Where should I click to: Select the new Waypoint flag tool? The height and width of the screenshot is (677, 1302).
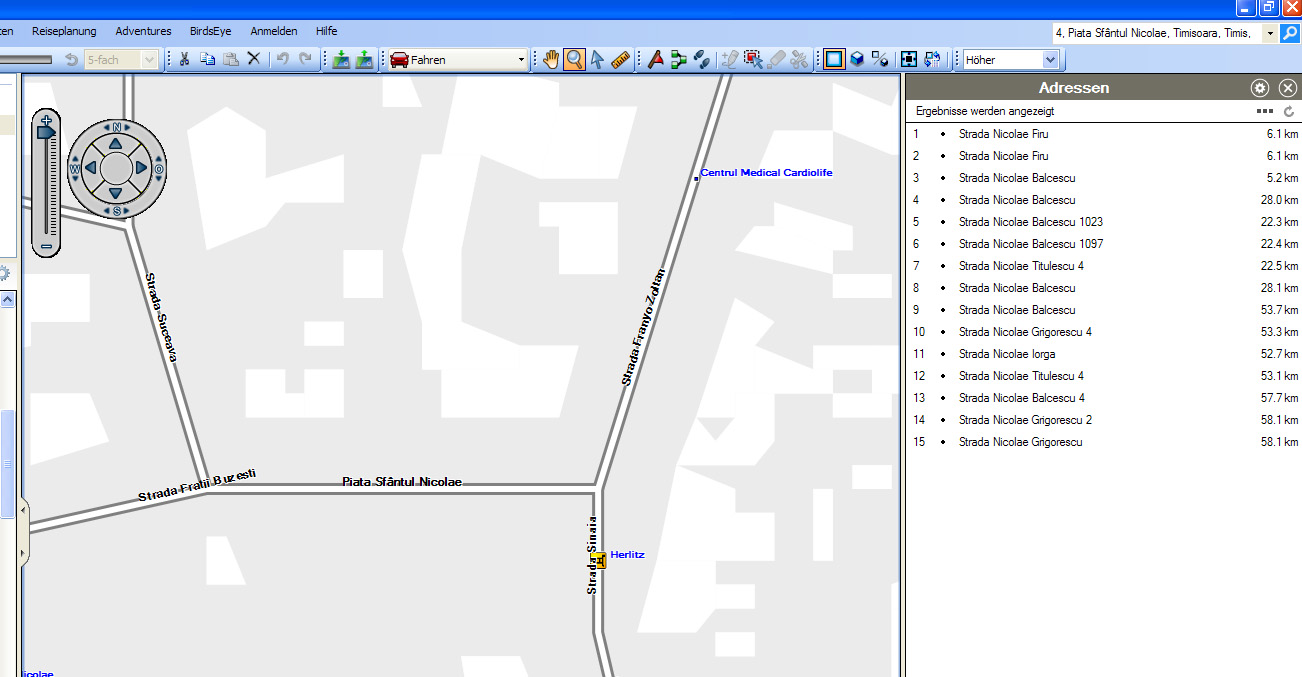656,60
